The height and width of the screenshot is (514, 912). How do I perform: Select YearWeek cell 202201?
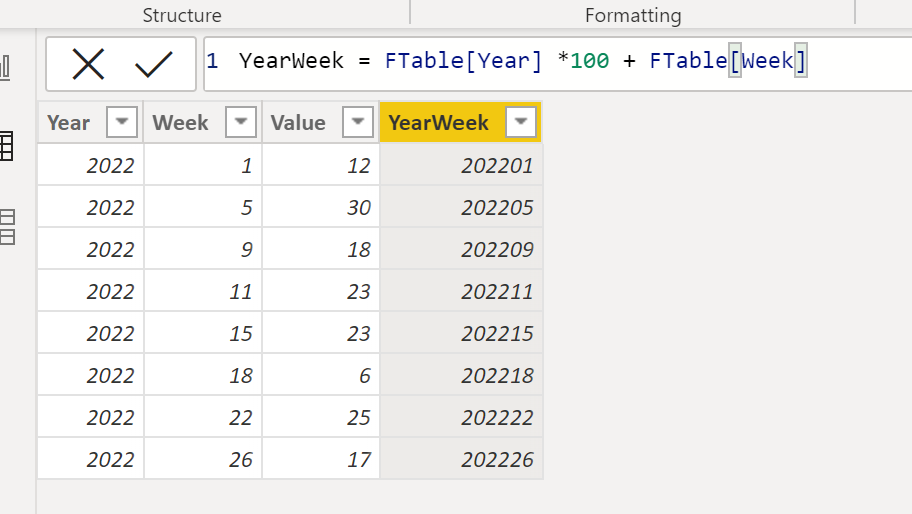pyautogui.click(x=461, y=165)
